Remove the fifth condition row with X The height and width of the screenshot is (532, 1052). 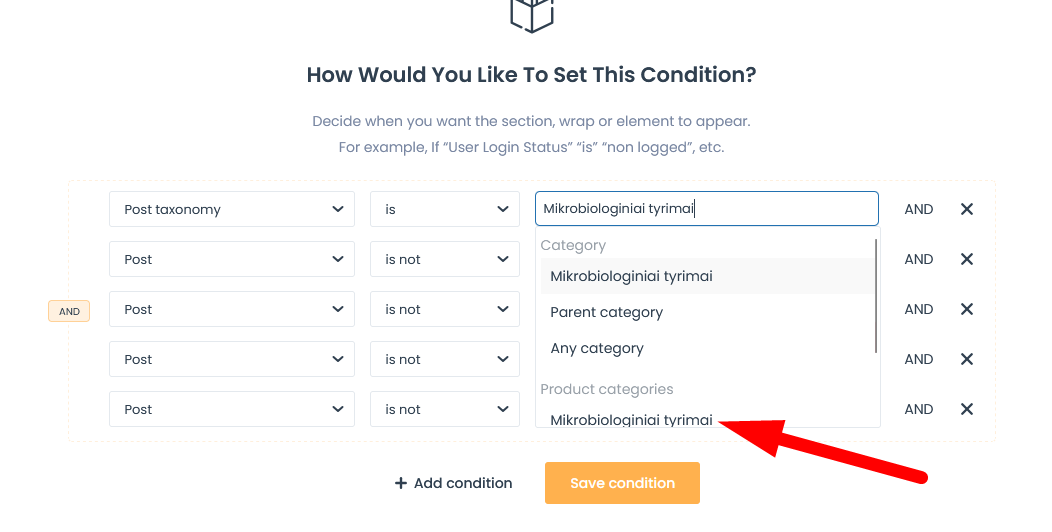point(967,409)
